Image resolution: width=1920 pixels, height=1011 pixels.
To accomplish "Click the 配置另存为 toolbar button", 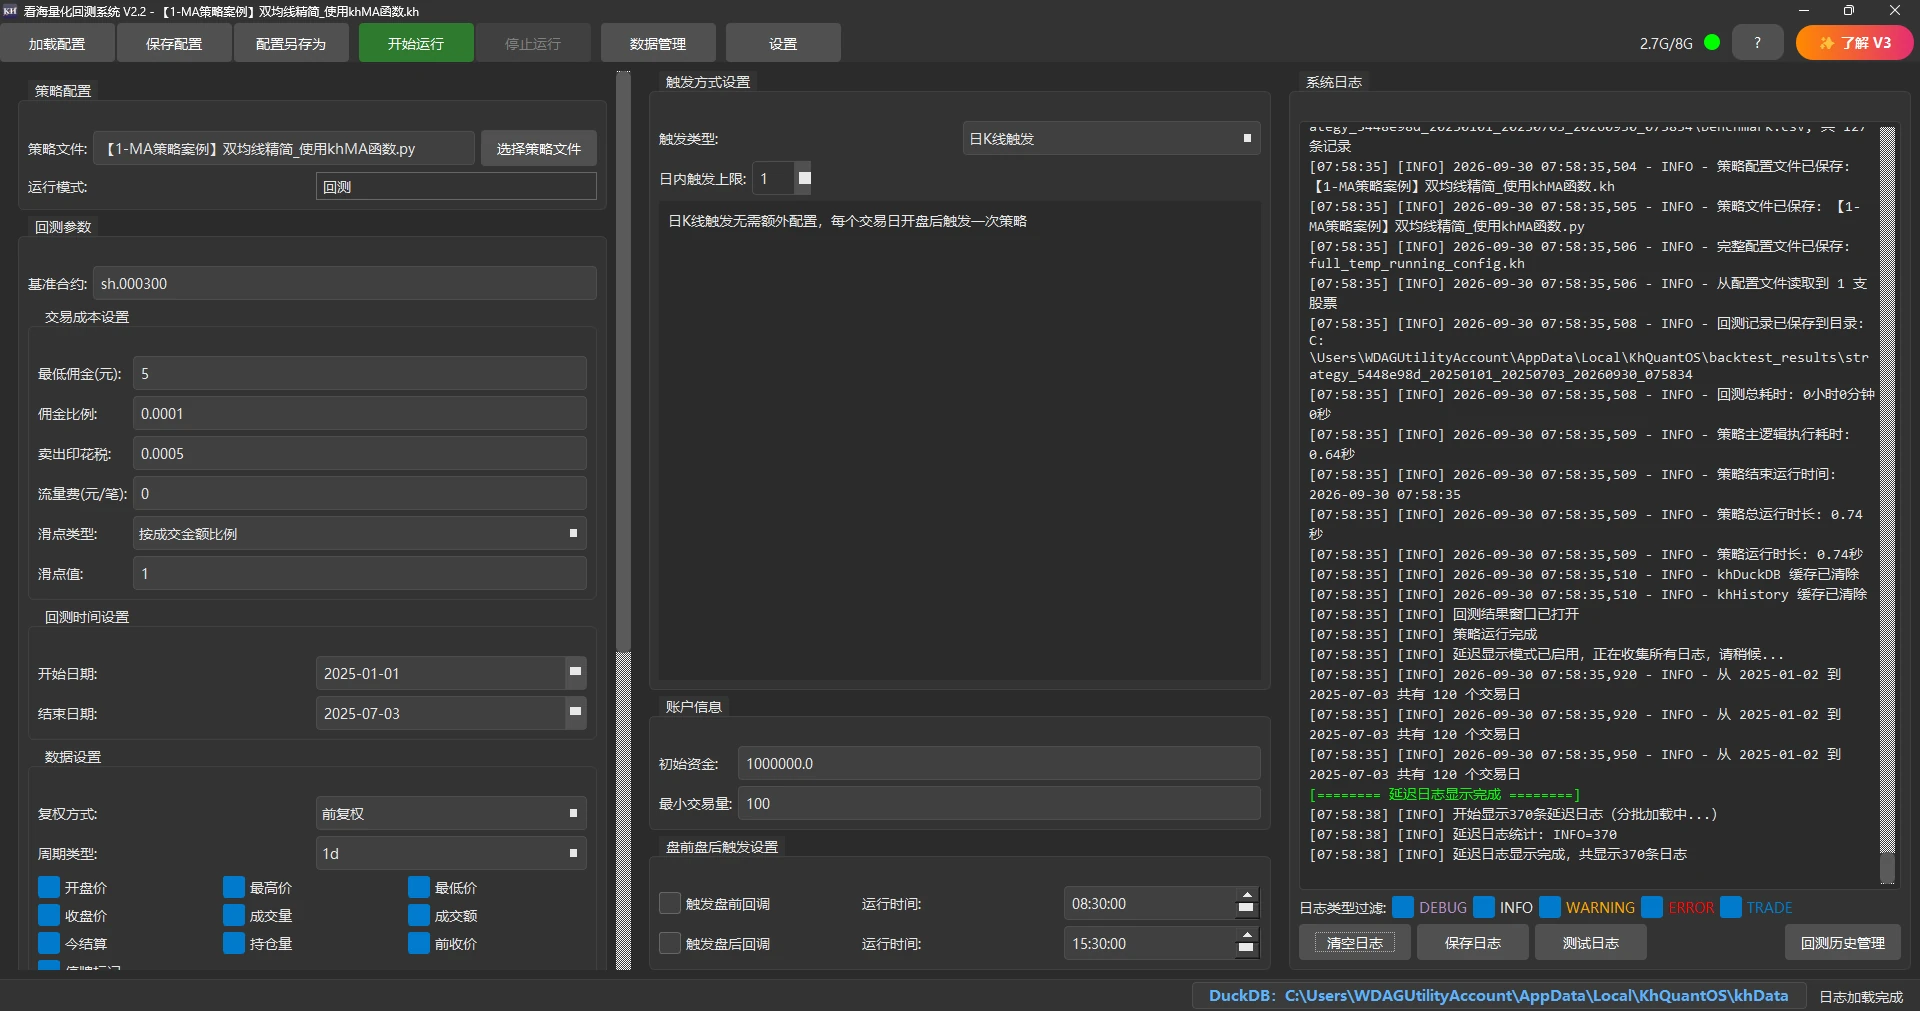I will pyautogui.click(x=291, y=43).
